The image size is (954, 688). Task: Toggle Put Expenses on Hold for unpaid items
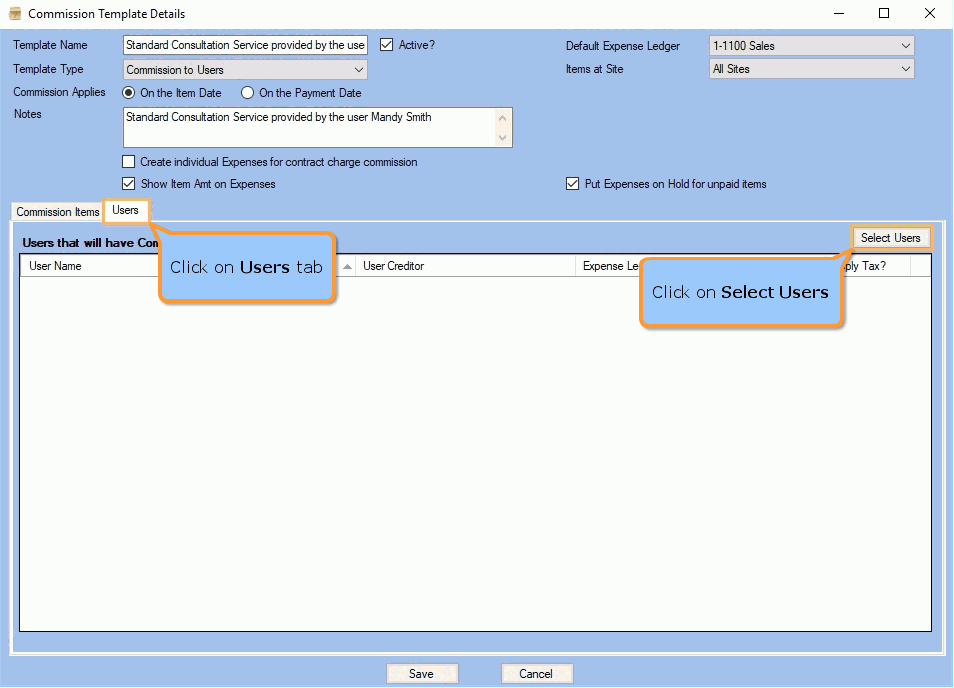coord(573,184)
